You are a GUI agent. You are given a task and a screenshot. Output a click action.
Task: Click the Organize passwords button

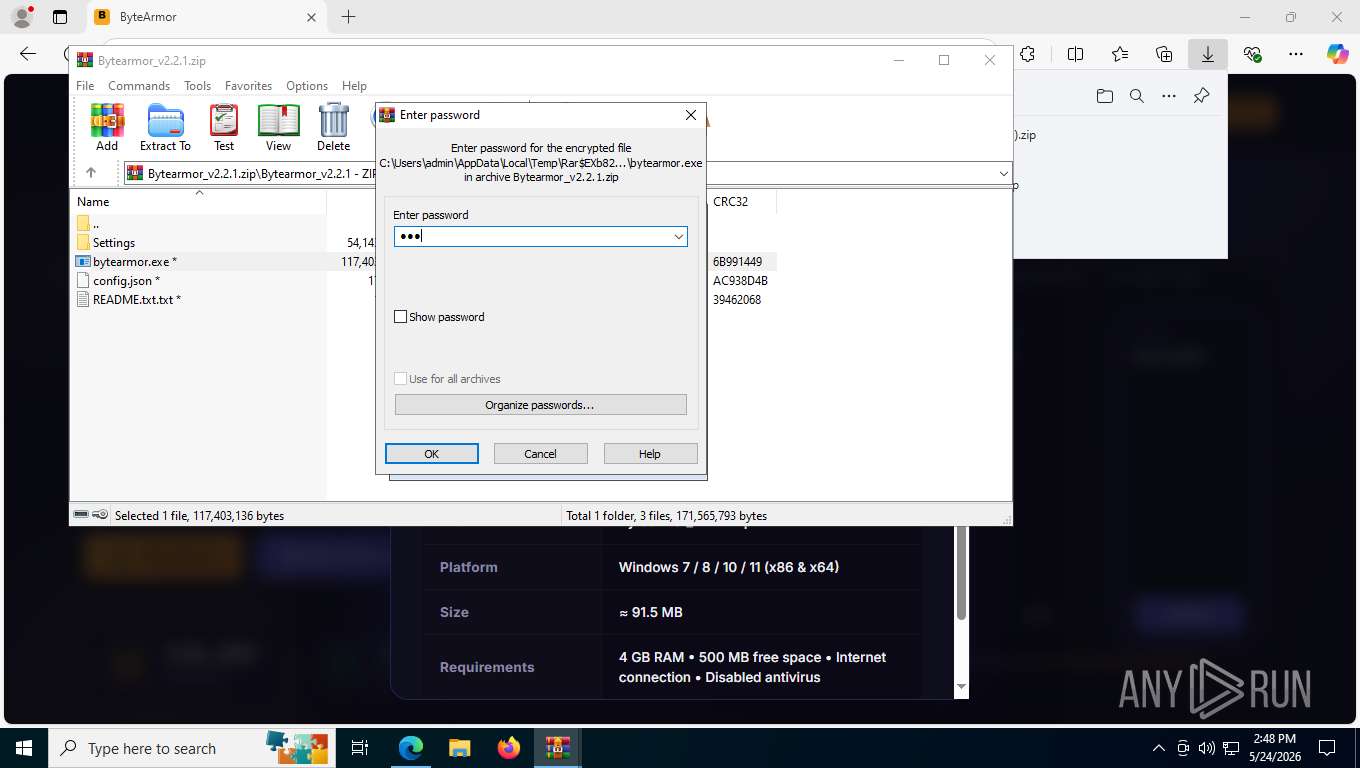540,405
